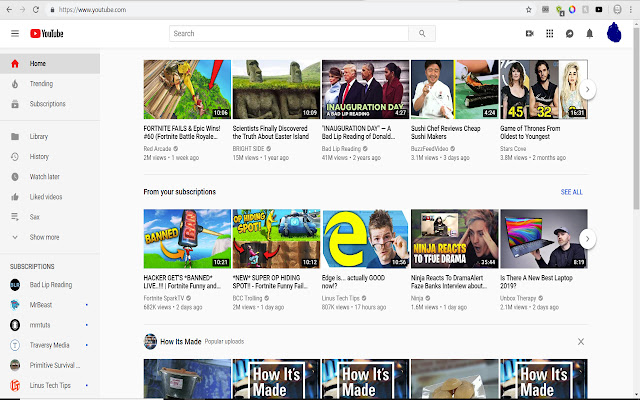The height and width of the screenshot is (400, 640).
Task: Open Watch later in the sidebar
Action: pos(50,177)
